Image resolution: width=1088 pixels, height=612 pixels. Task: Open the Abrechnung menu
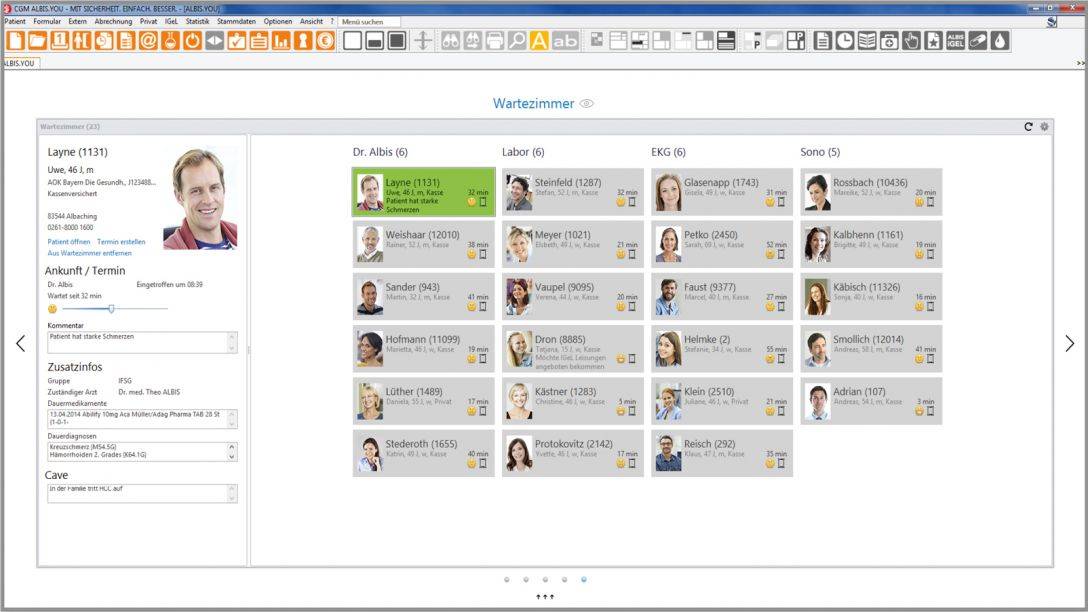point(112,21)
